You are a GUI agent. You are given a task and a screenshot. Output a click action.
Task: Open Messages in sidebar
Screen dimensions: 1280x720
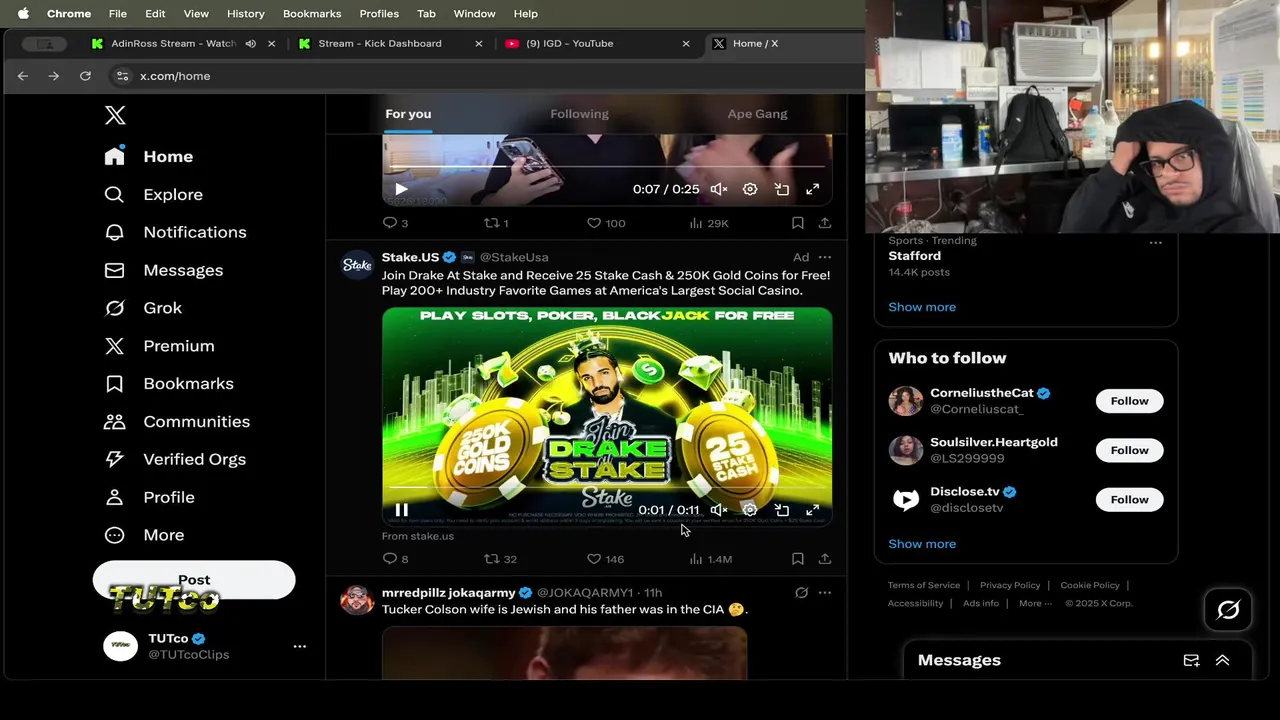coord(164,270)
